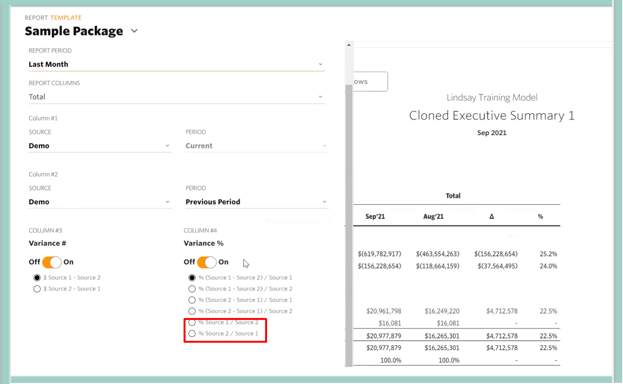Screen dimensions: 623x384
Task: Click the vertical preview scrollbar thumb
Action: 349,226
